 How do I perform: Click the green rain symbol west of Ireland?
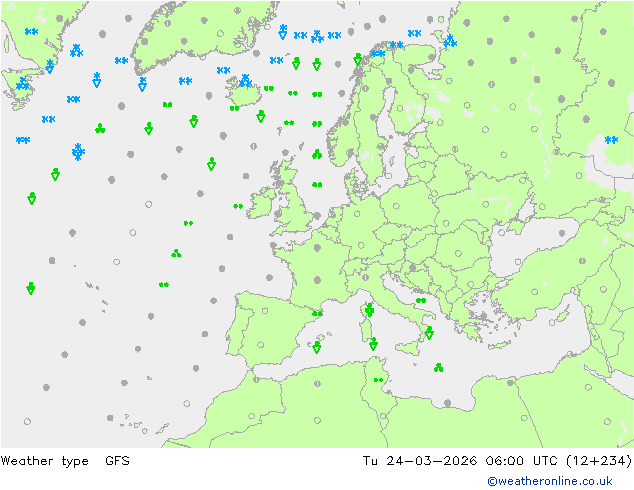pos(238,206)
